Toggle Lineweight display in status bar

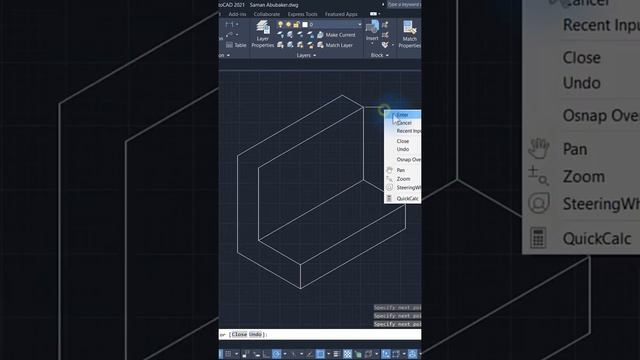[x=336, y=353]
